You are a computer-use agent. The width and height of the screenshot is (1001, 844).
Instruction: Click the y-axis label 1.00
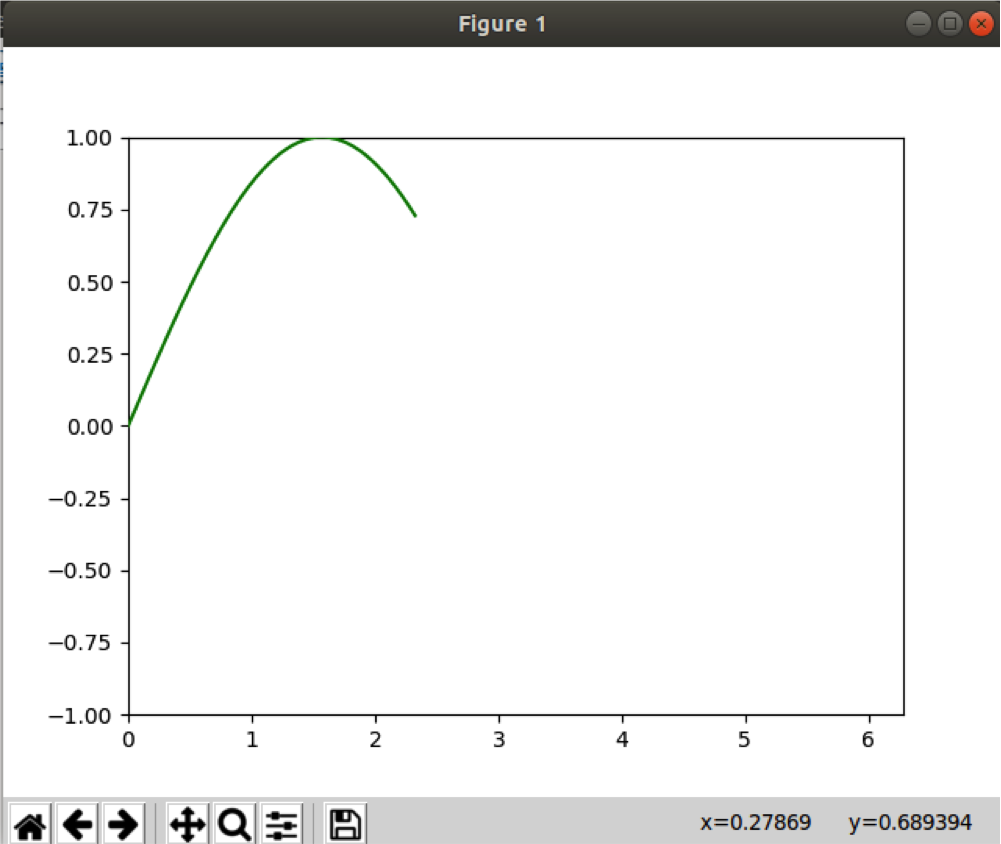[89, 138]
